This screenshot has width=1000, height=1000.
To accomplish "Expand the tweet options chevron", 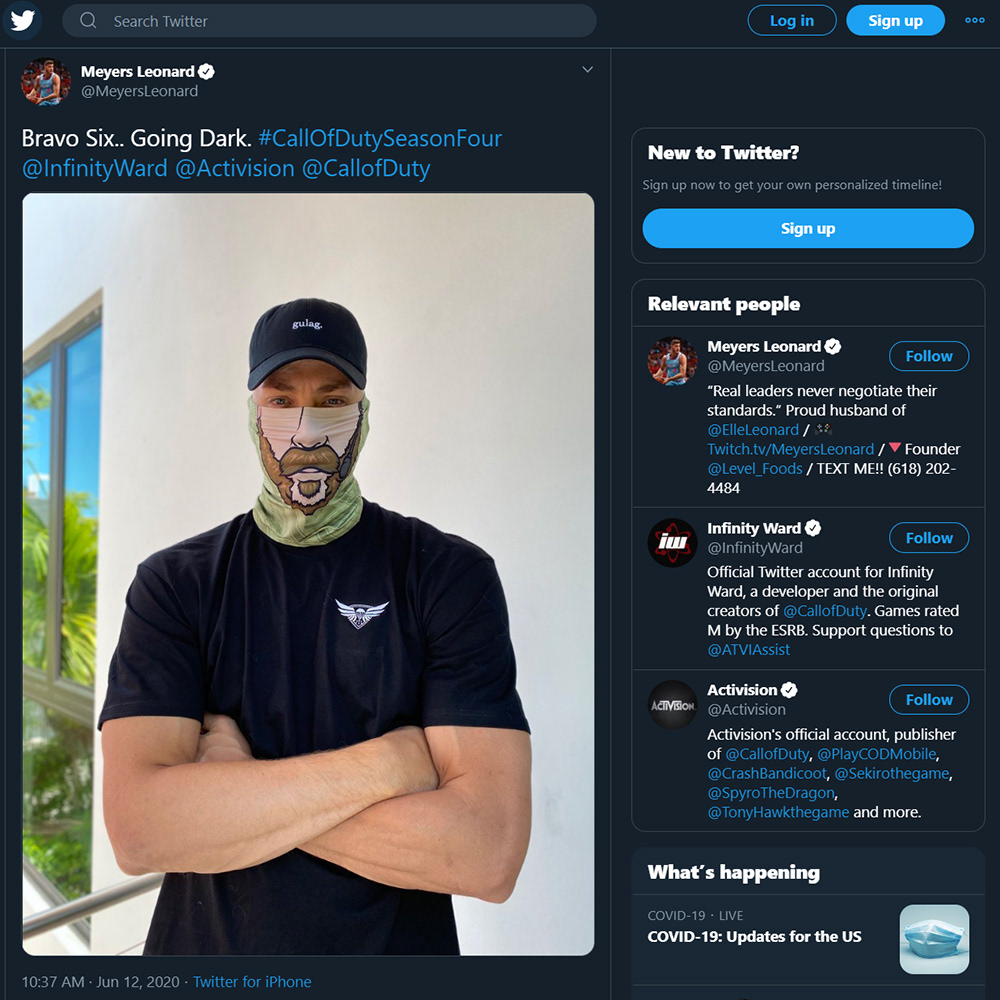I will coord(588,70).
